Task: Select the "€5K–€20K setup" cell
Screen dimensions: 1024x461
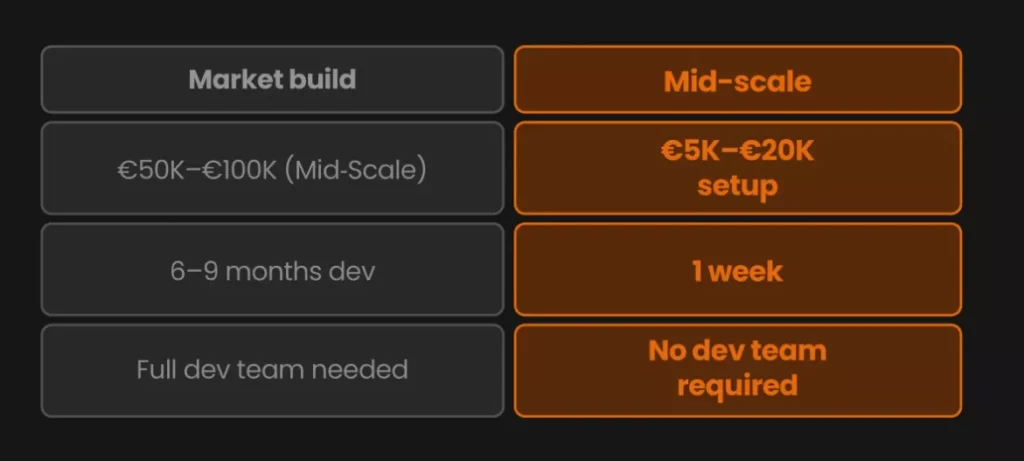Action: [737, 168]
